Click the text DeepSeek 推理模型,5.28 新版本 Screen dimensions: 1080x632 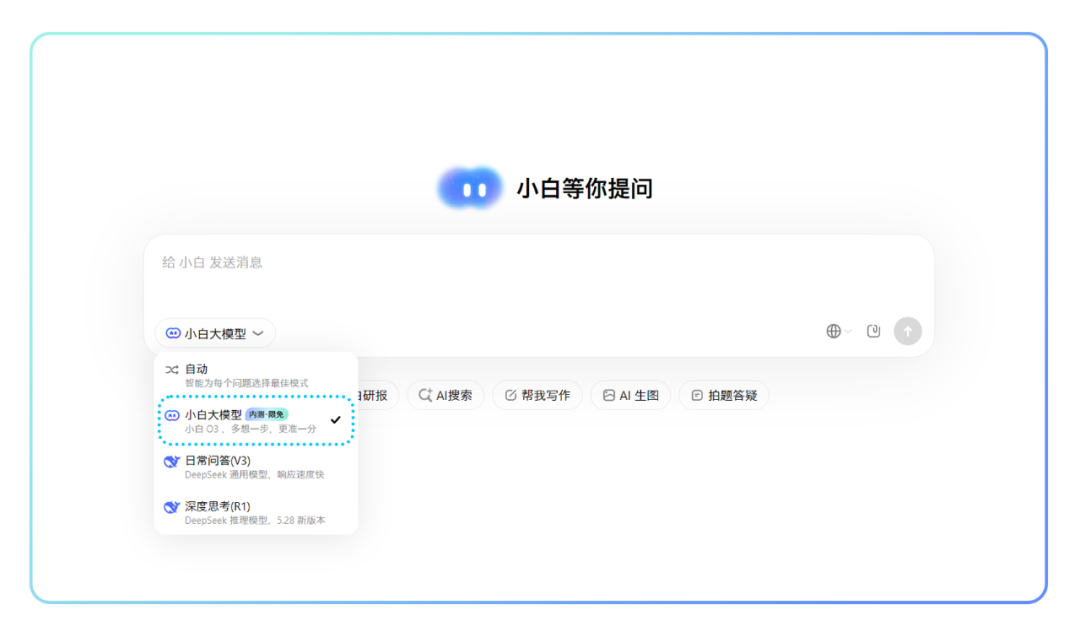pos(255,520)
